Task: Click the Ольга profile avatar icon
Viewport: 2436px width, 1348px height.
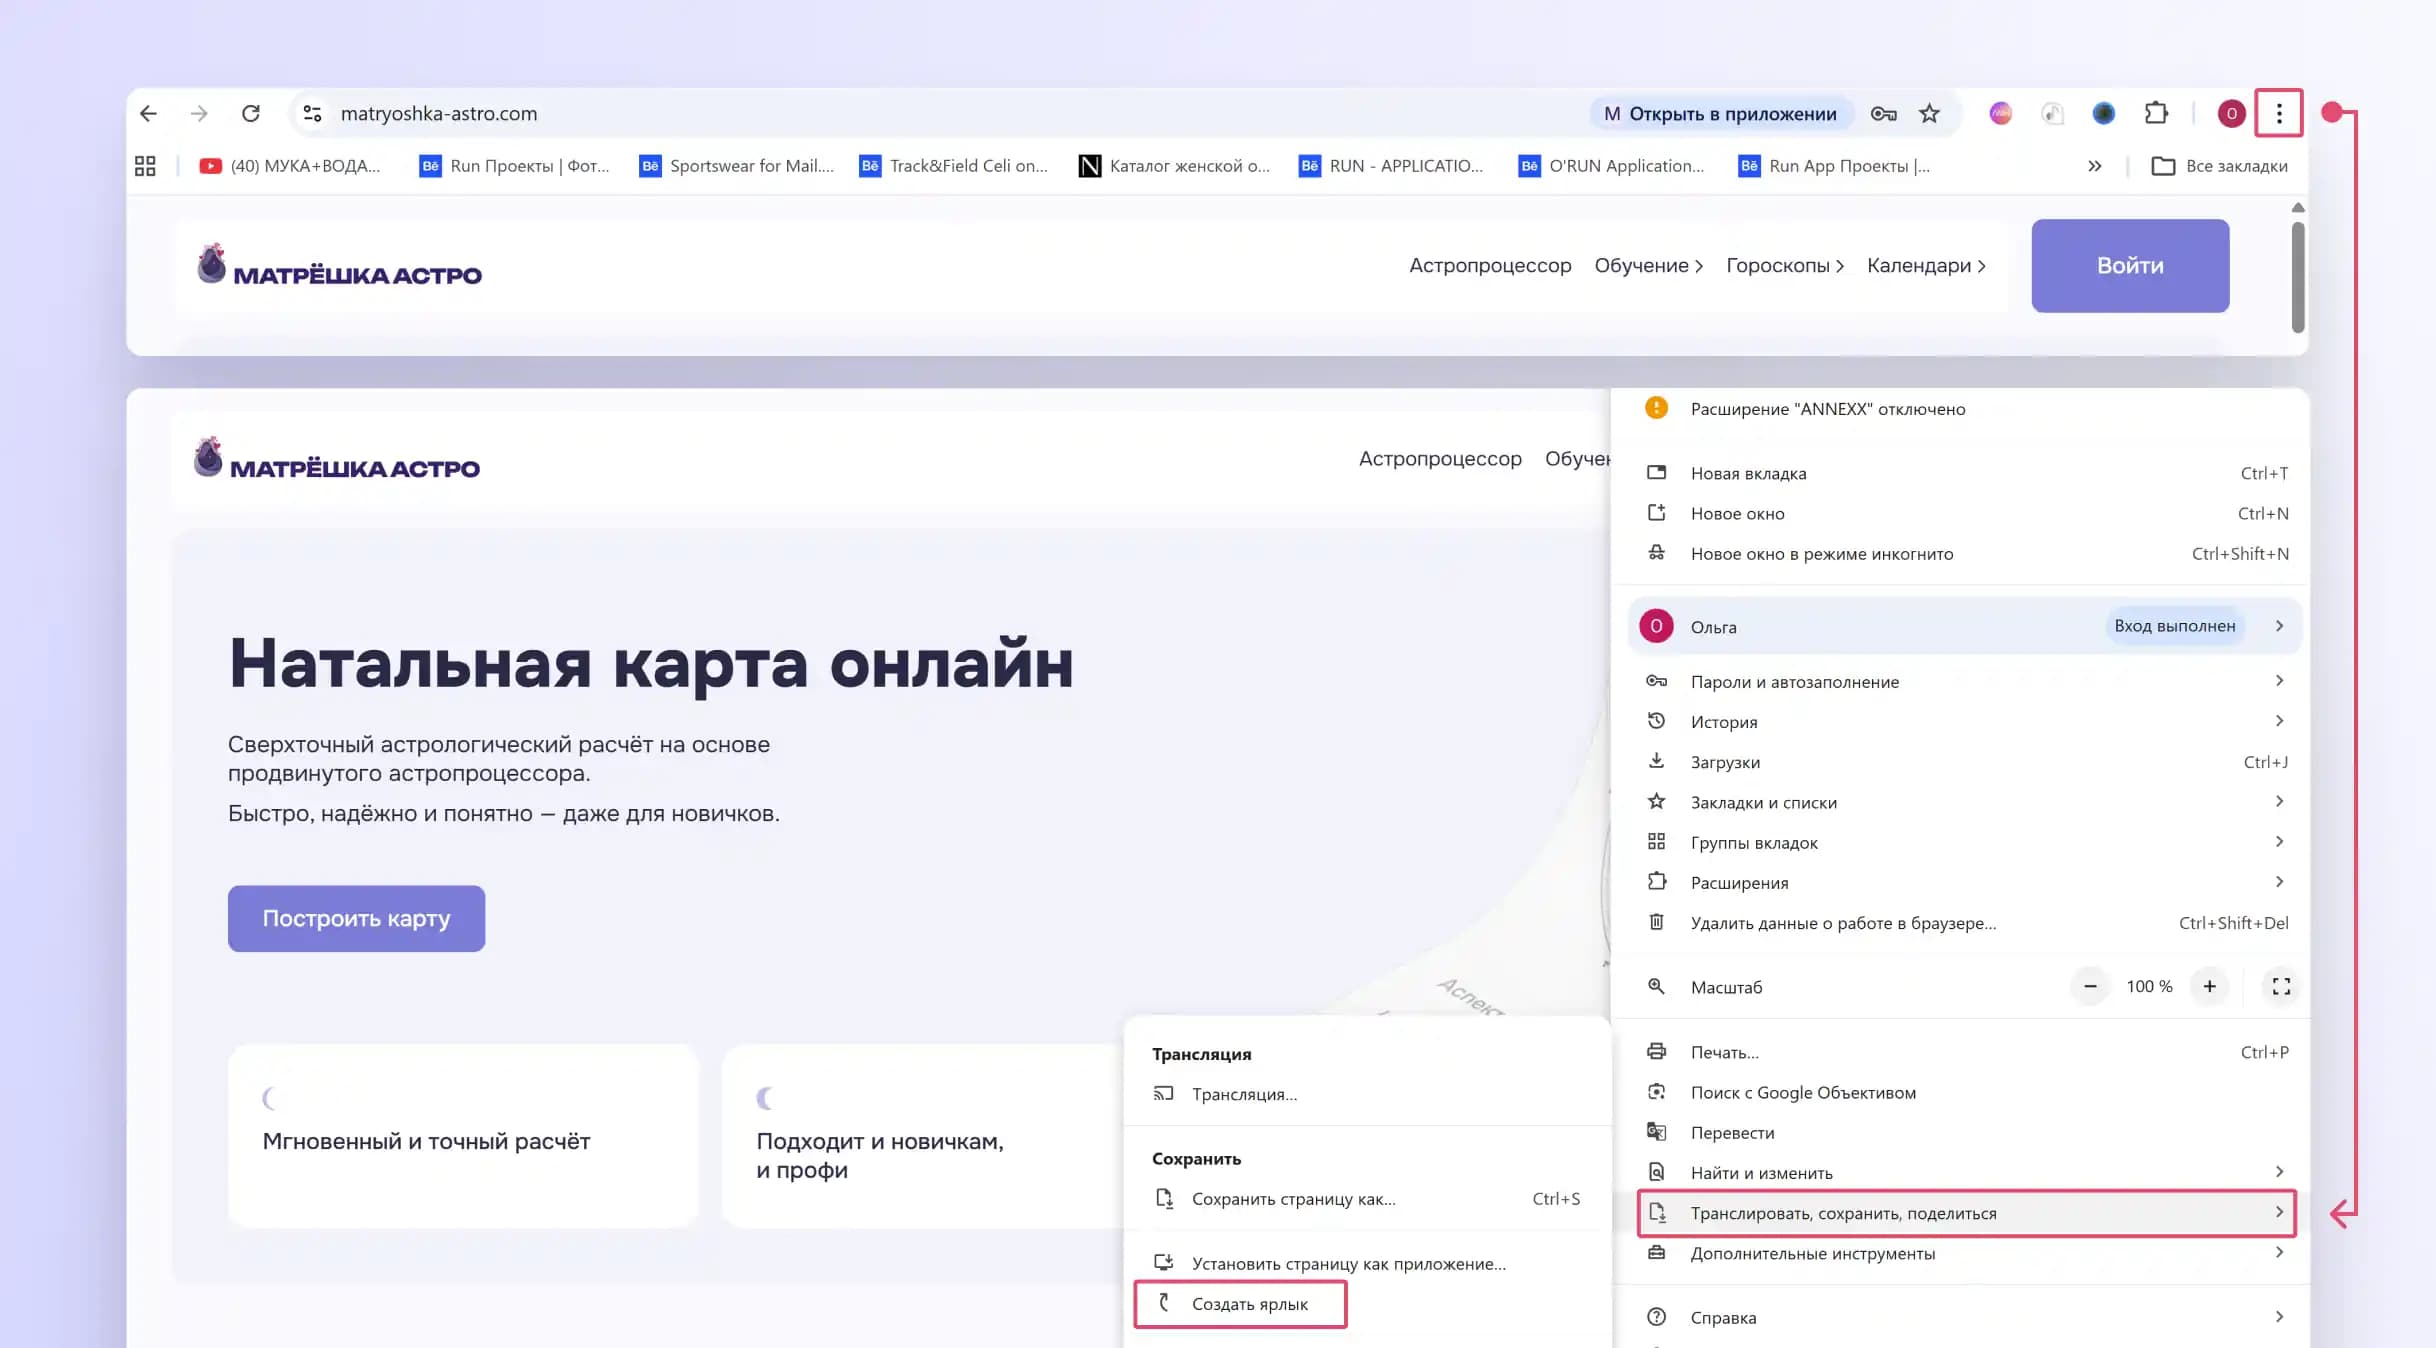Action: (x=1657, y=626)
